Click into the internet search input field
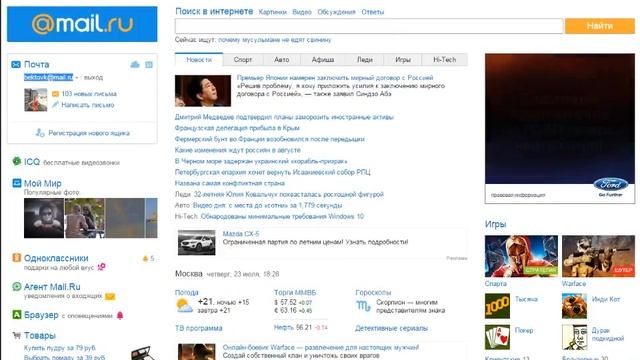640x360 pixels. (x=369, y=26)
